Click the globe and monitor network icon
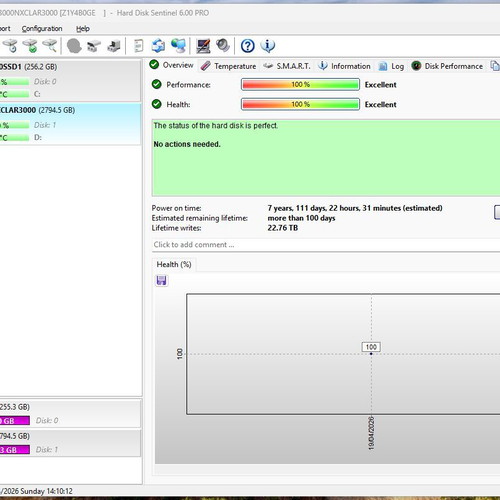 pyautogui.click(x=178, y=46)
